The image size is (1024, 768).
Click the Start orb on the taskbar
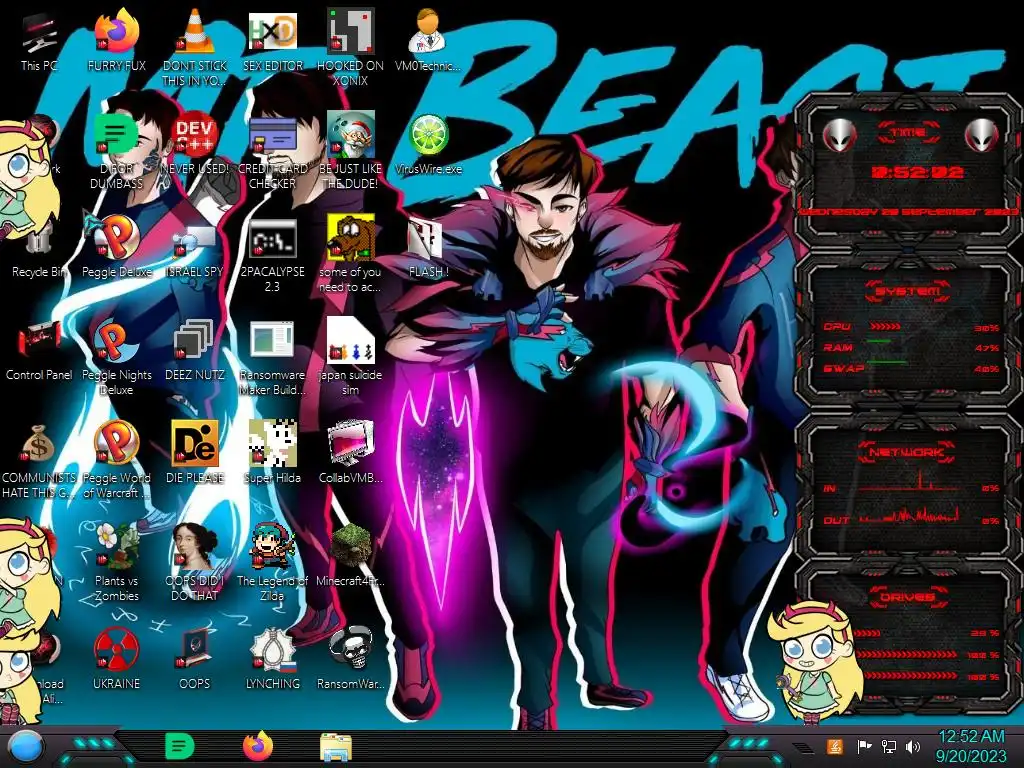coord(26,748)
